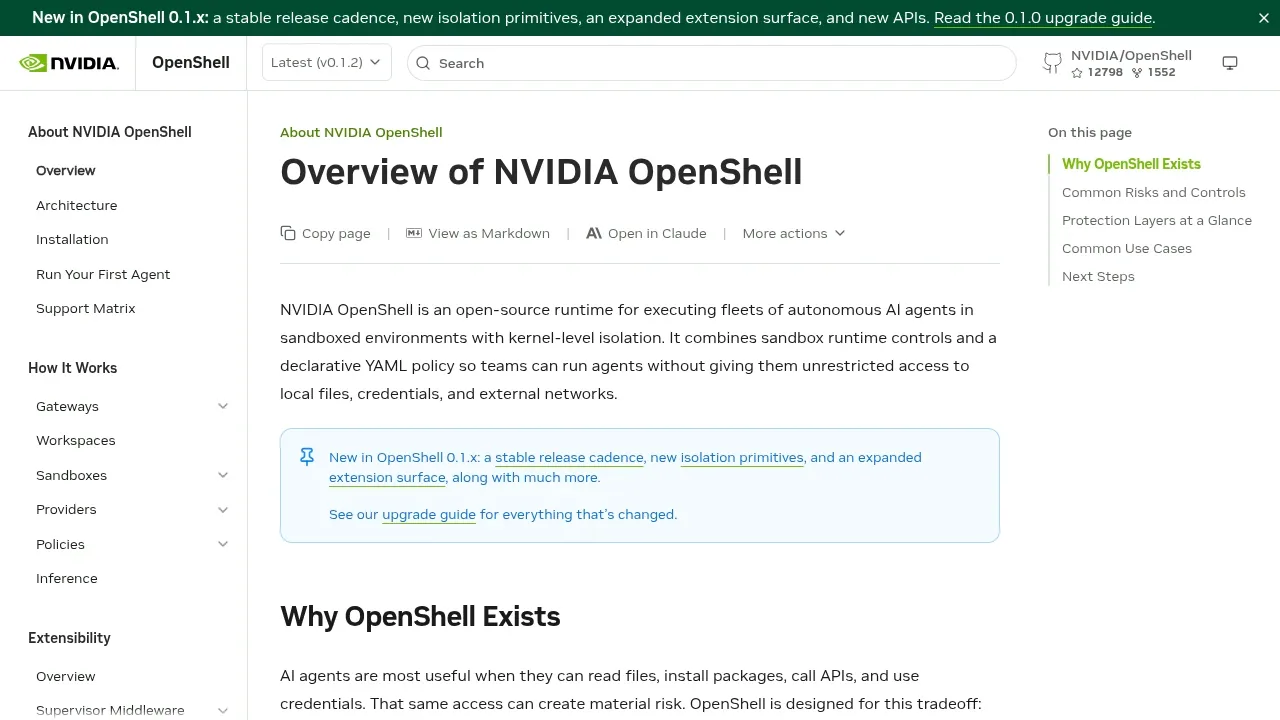Click the Sandboxes sidebar item

point(71,475)
